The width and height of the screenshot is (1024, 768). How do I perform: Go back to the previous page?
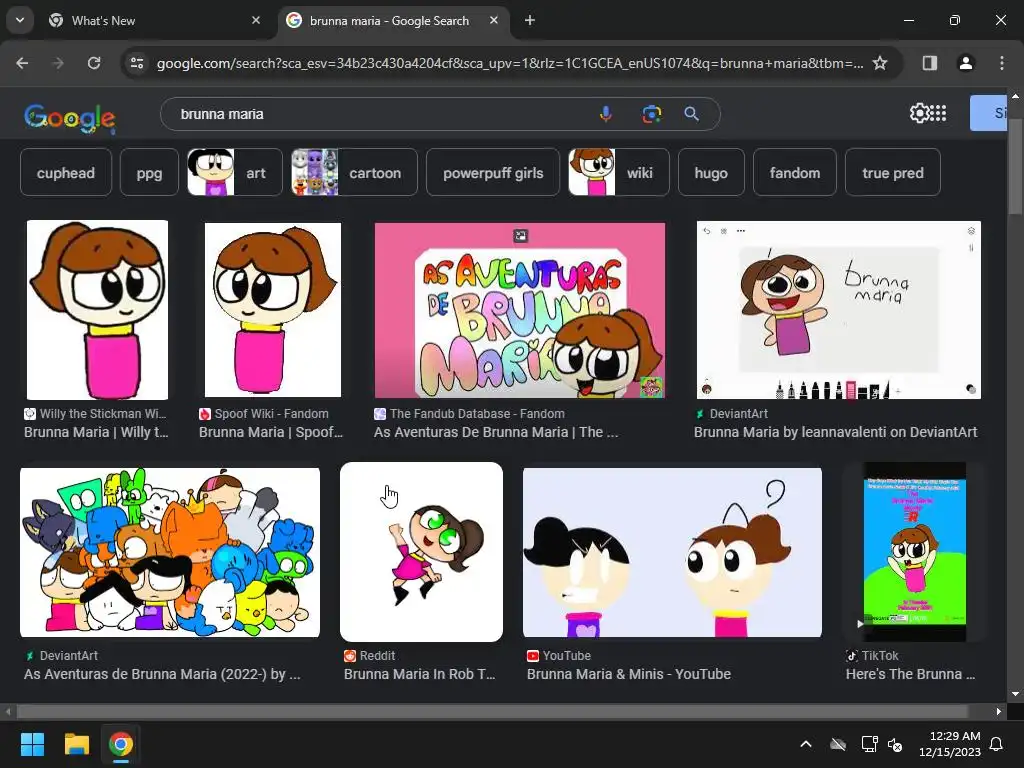tap(22, 63)
